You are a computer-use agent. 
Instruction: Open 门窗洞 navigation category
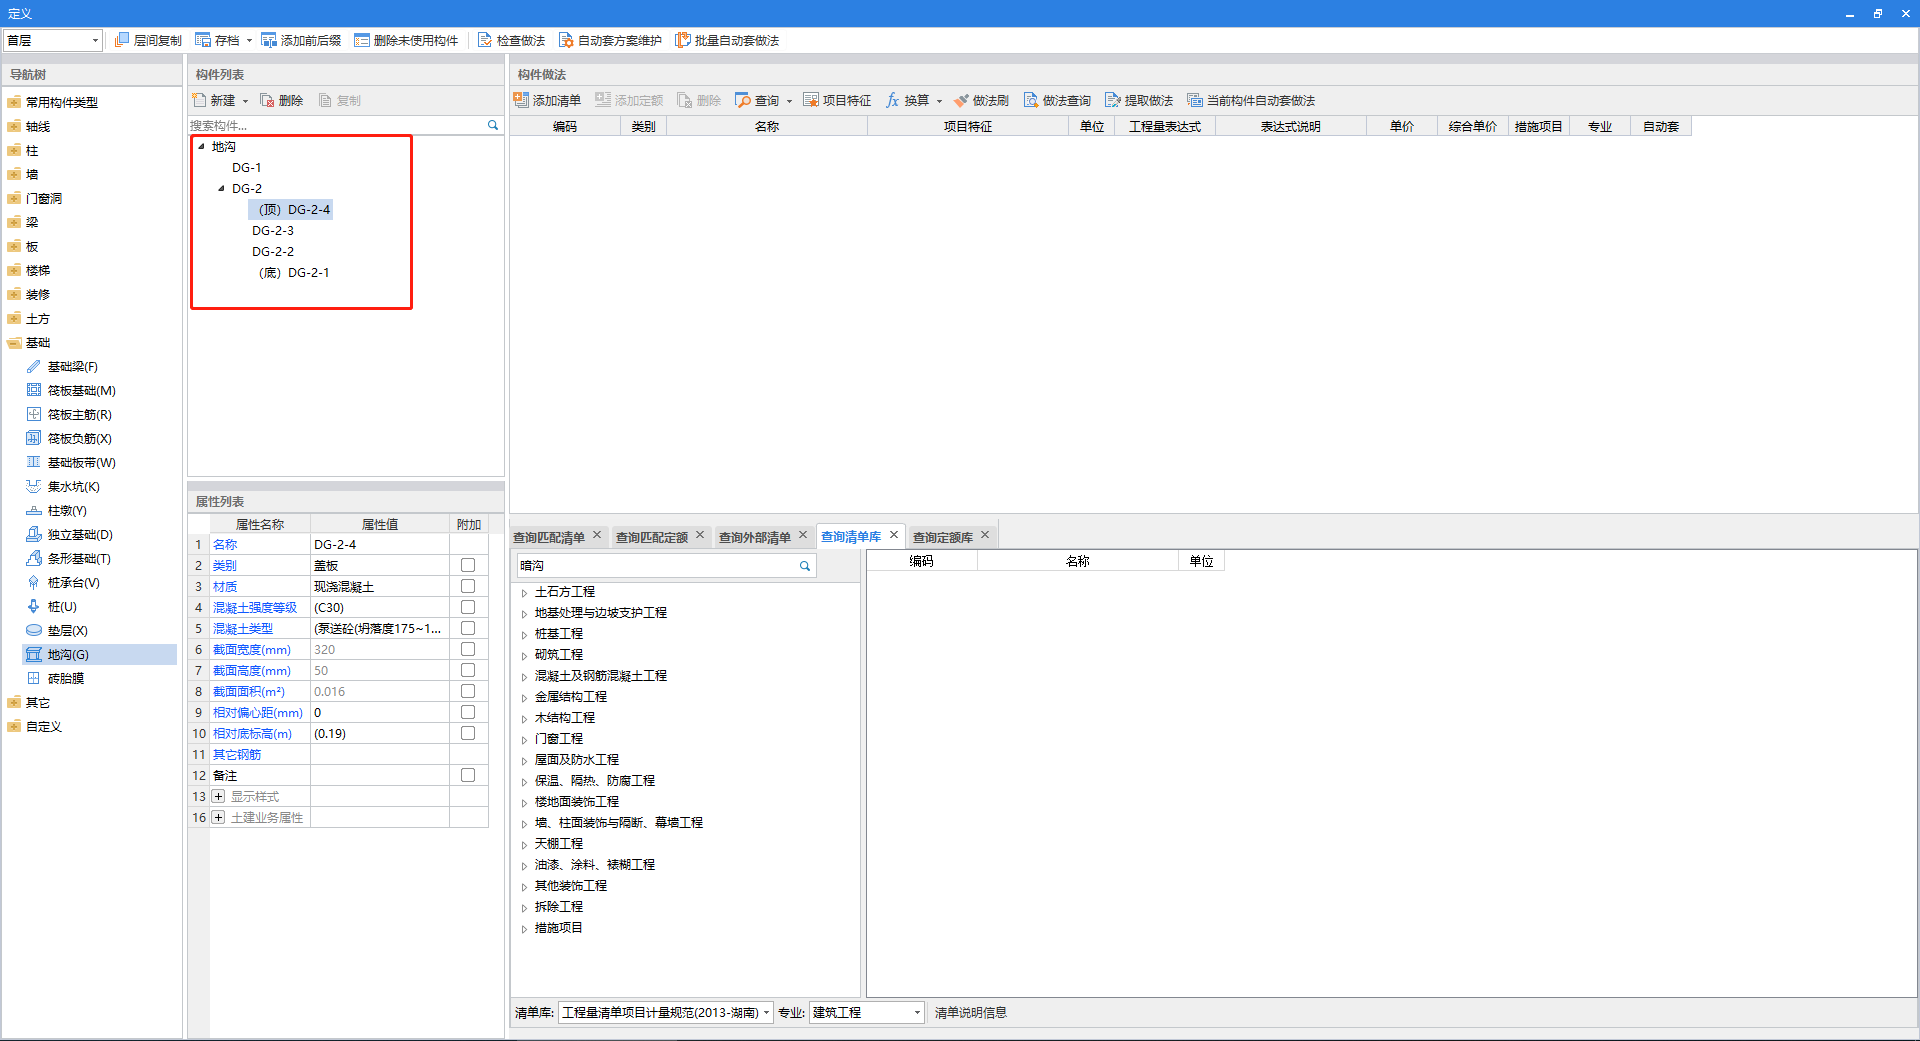click(x=44, y=199)
